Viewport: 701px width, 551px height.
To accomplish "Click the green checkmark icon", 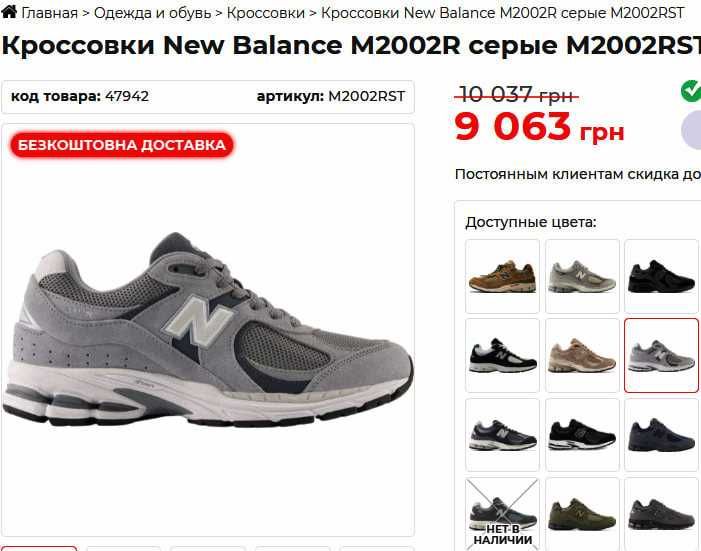I will [691, 91].
